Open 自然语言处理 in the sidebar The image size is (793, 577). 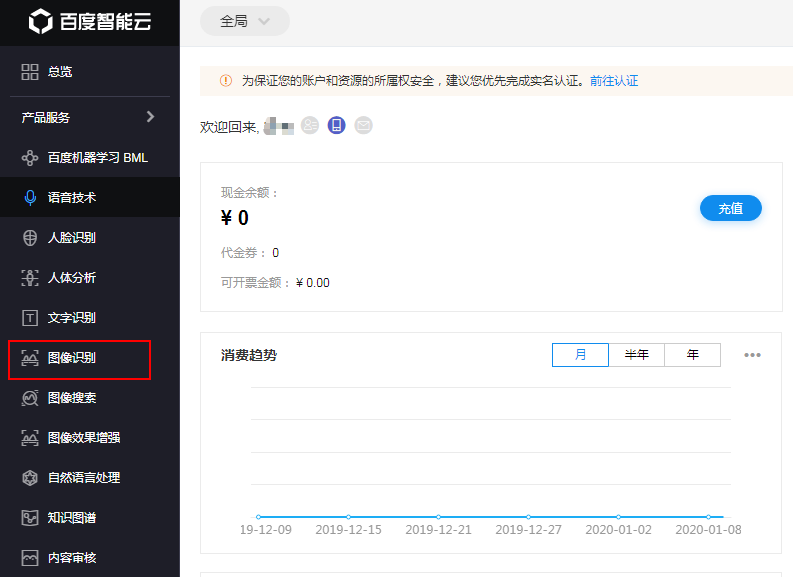(x=90, y=478)
